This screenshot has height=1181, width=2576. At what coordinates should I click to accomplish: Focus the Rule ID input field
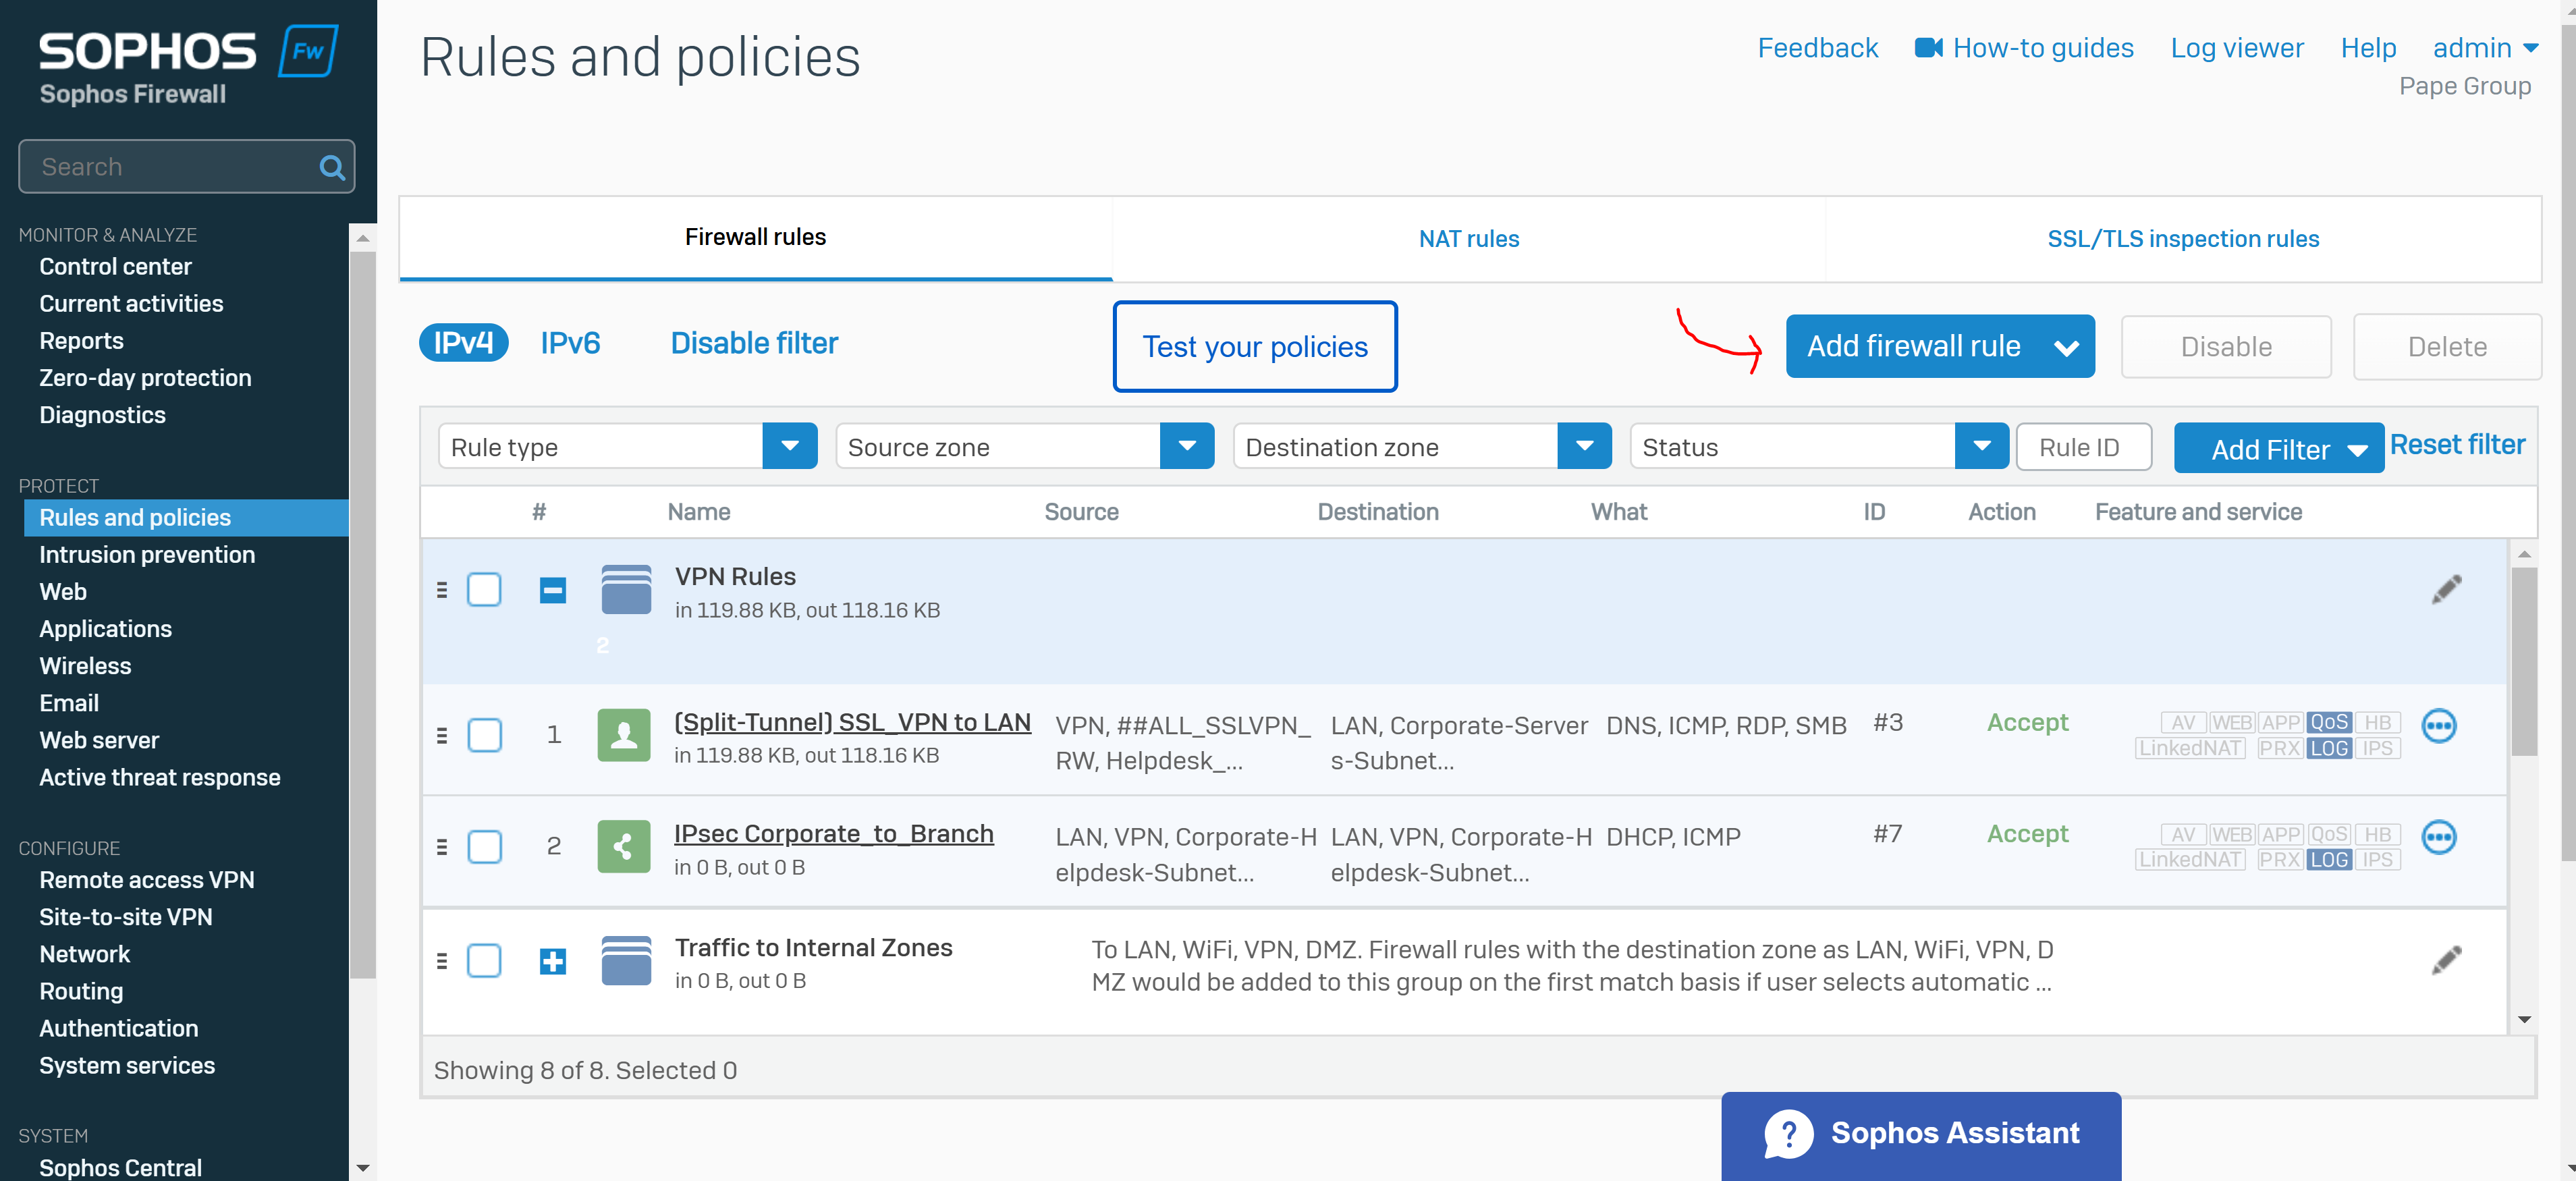coord(2083,447)
